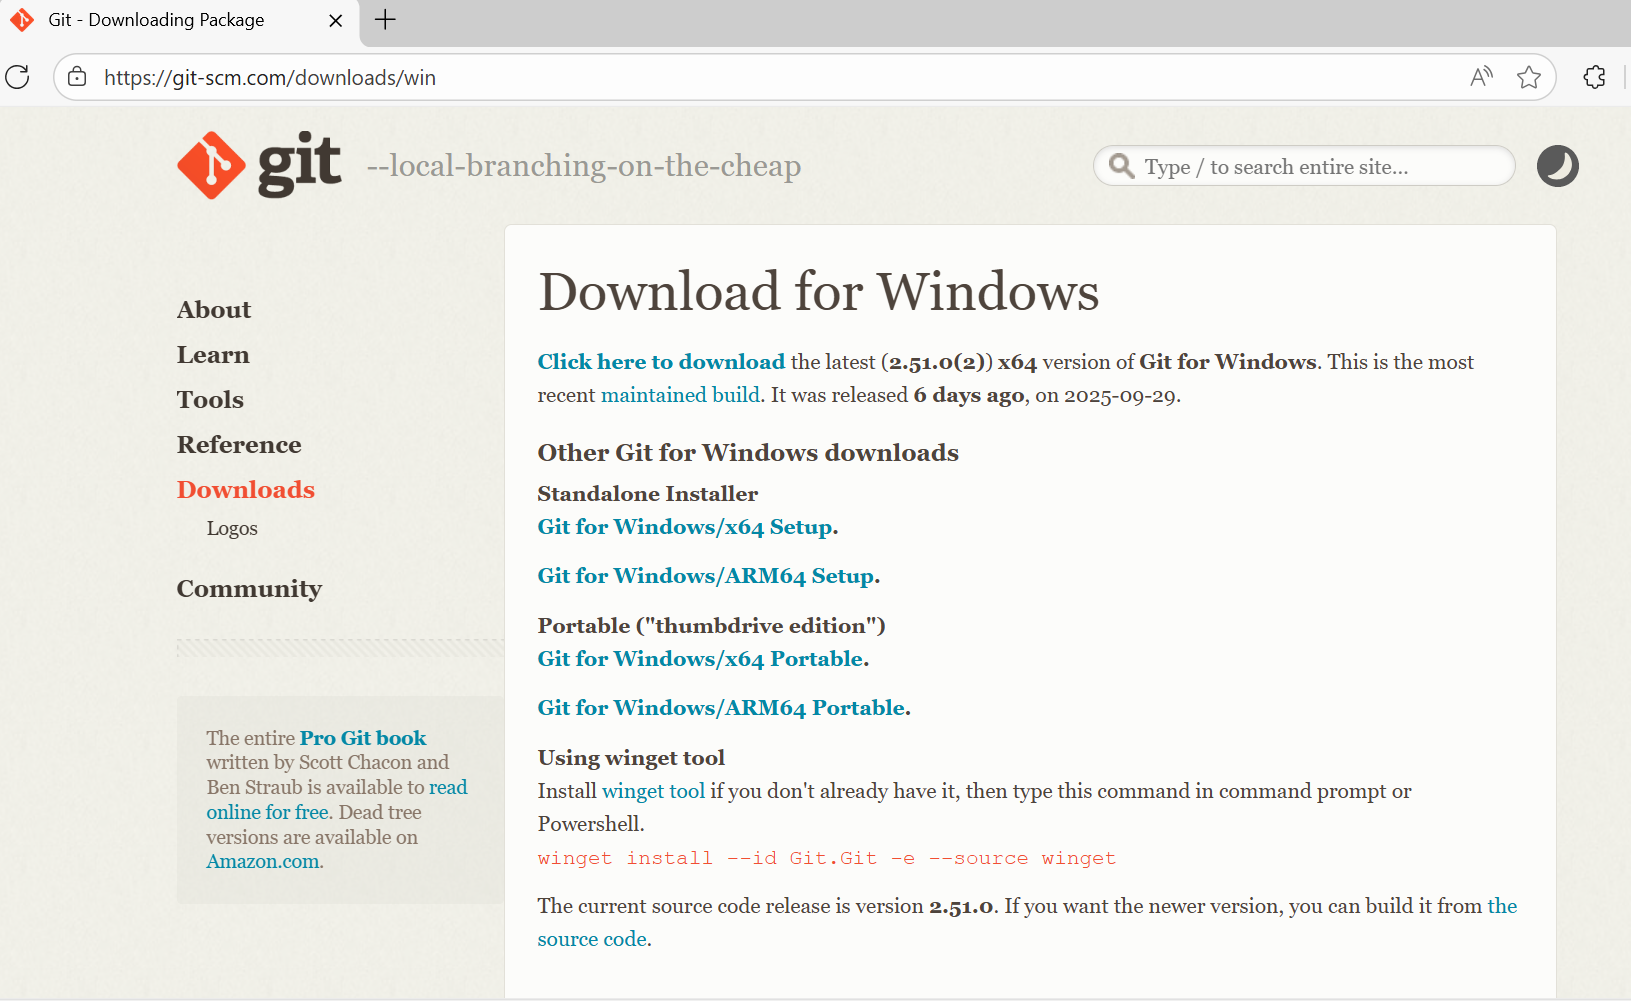1631x1001 pixels.
Task: Toggle dark mode with the moon icon
Action: (x=1556, y=166)
